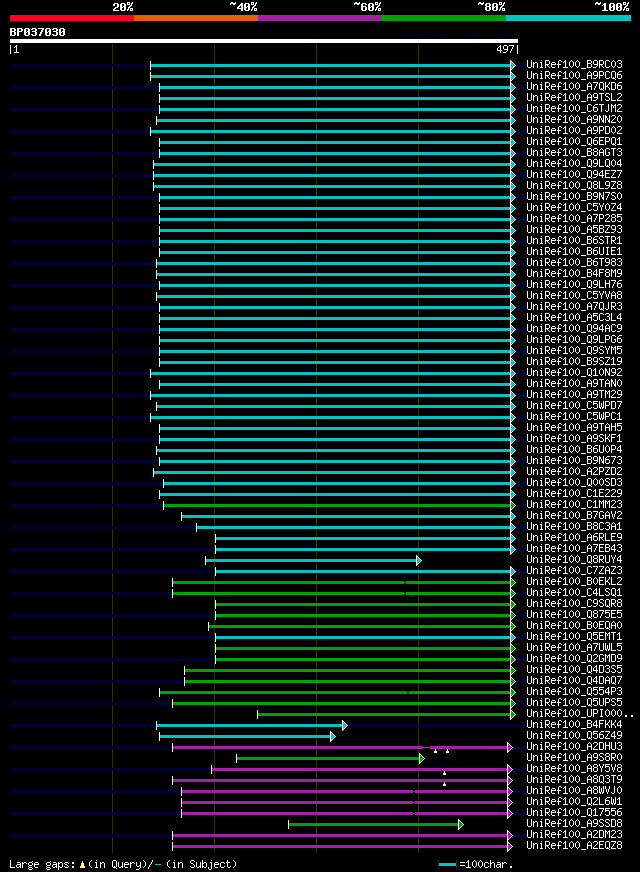Viewport: 640px width, 872px height.
Task: Select the UniRef100_A2PZD2 label
Action: pos(574,472)
